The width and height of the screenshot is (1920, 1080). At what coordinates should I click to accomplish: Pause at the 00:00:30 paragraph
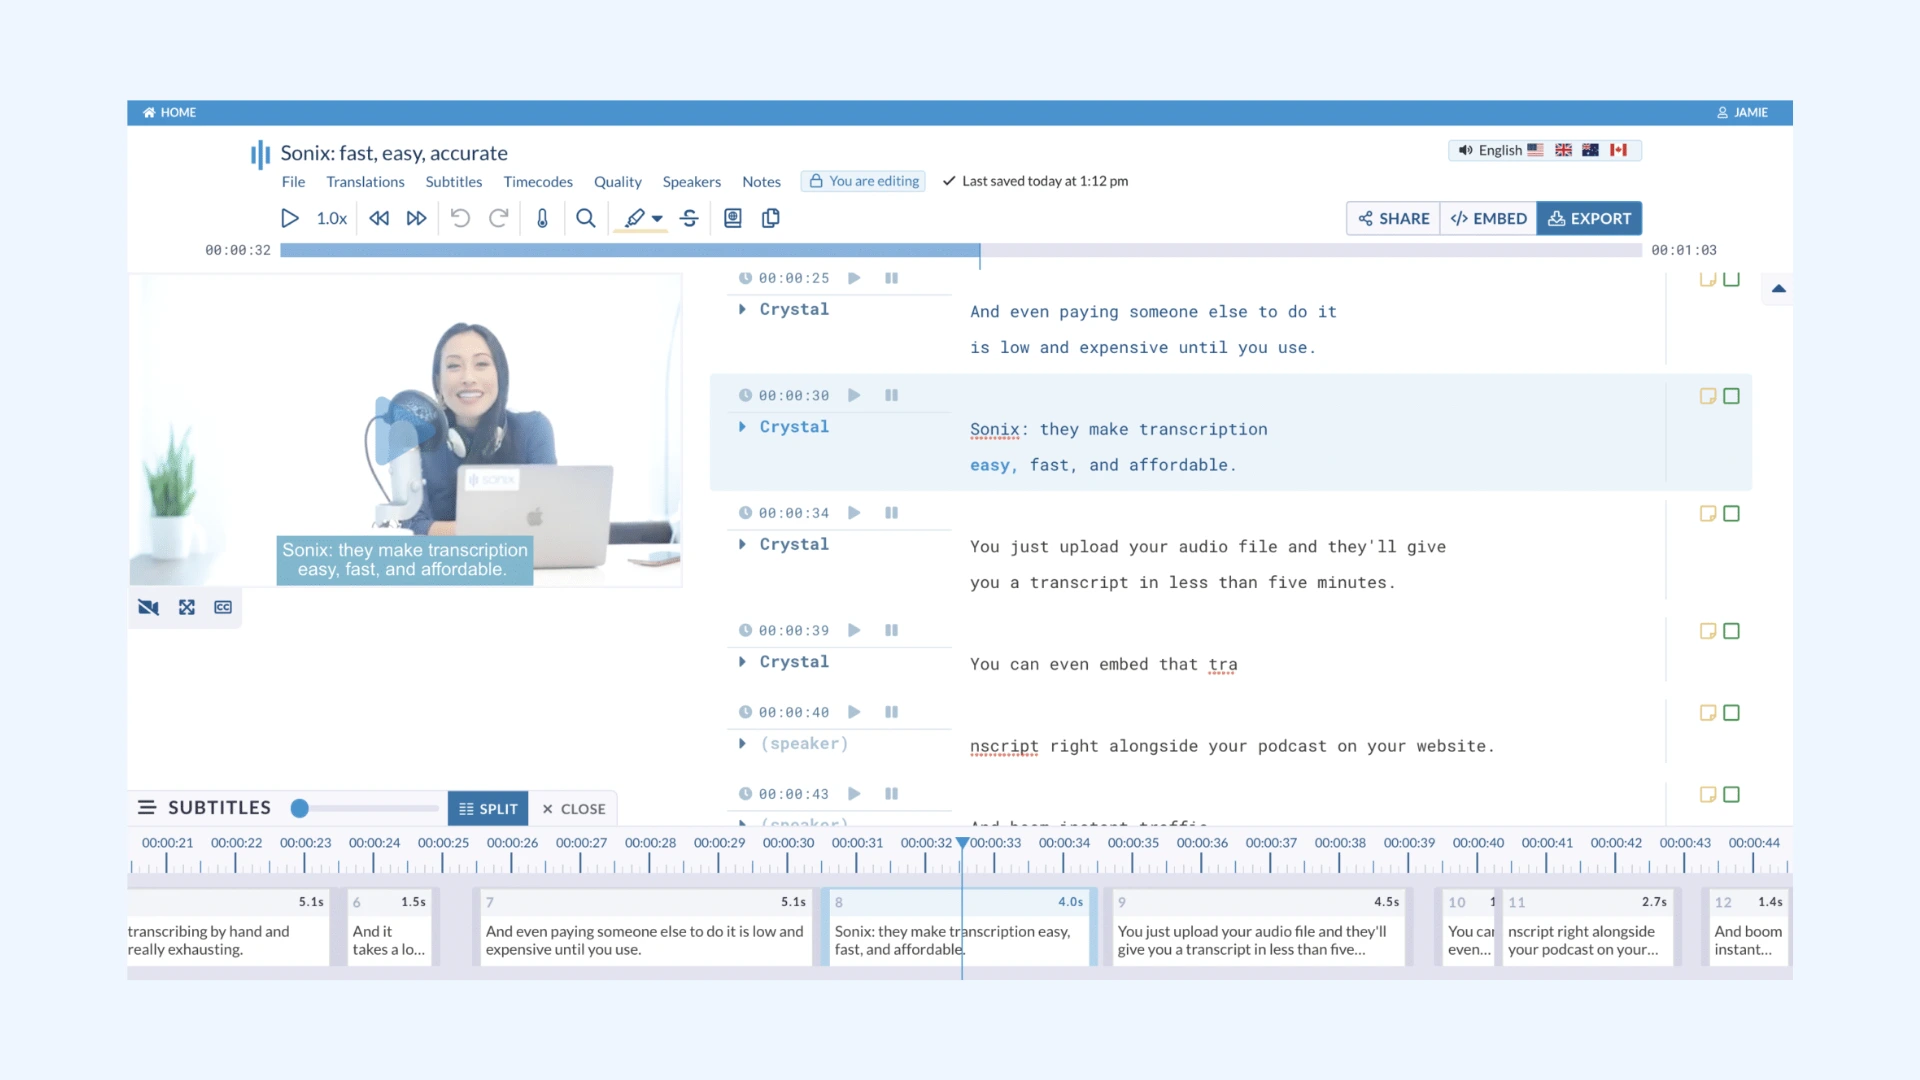(891, 395)
